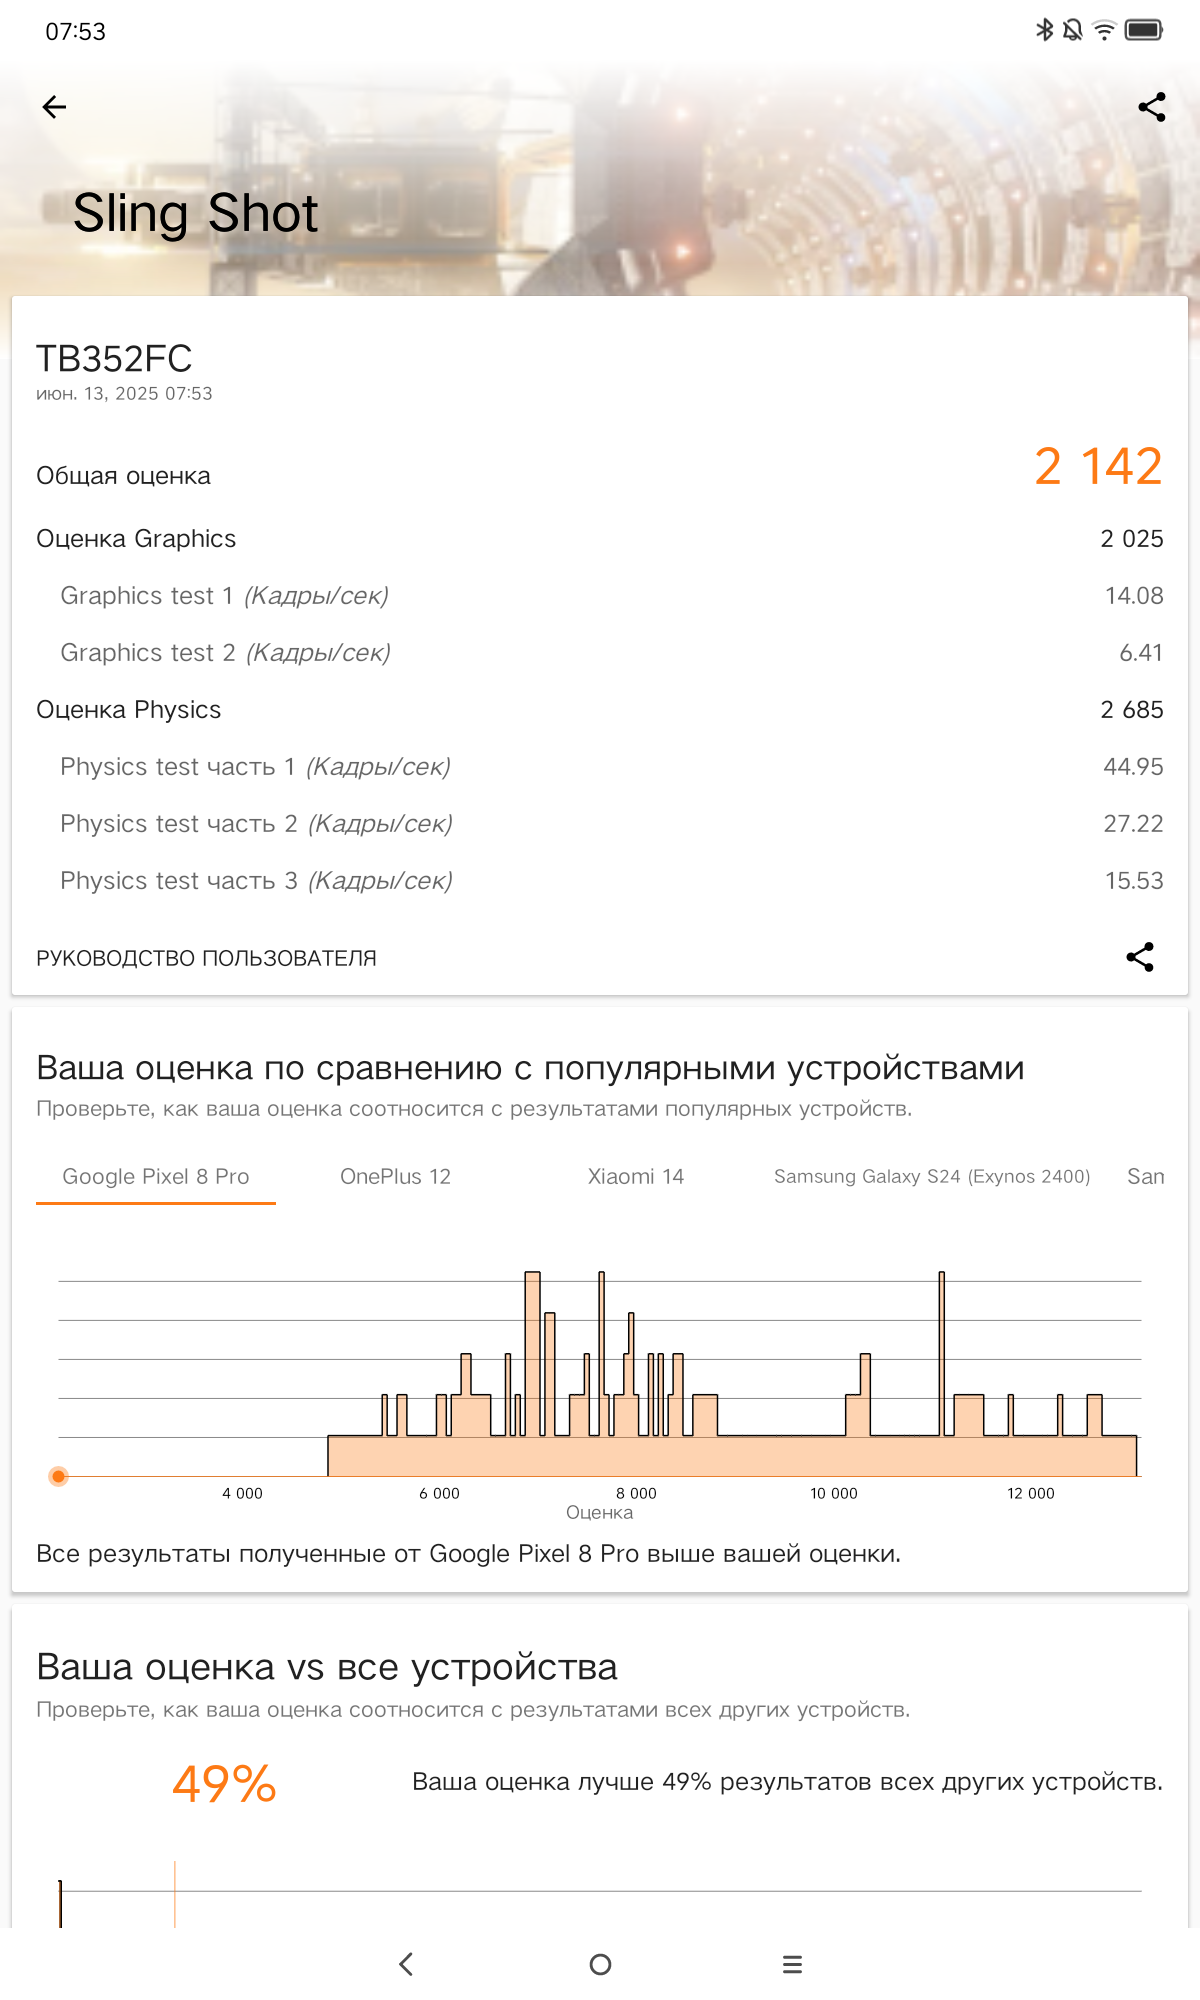Tap the Оценка Physics score row

[600, 710]
